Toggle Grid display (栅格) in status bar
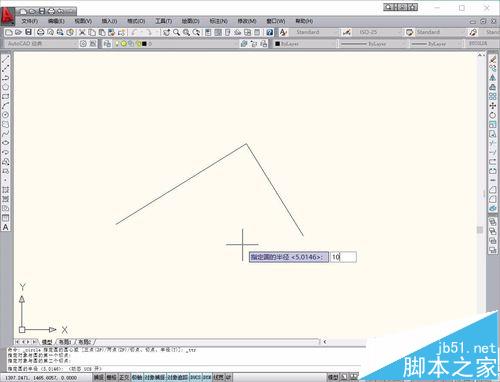Viewport: 500px width, 382px height. tap(111, 377)
